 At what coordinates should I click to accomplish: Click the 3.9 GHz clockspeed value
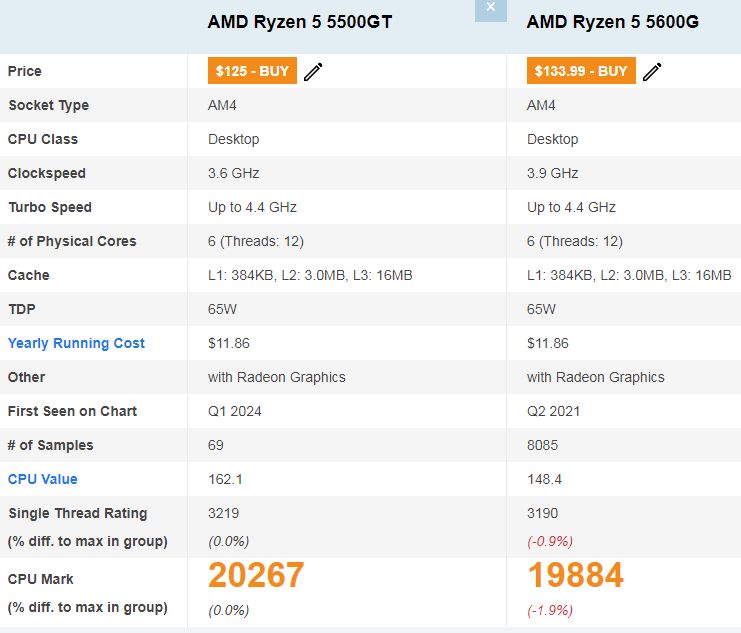pyautogui.click(x=552, y=173)
